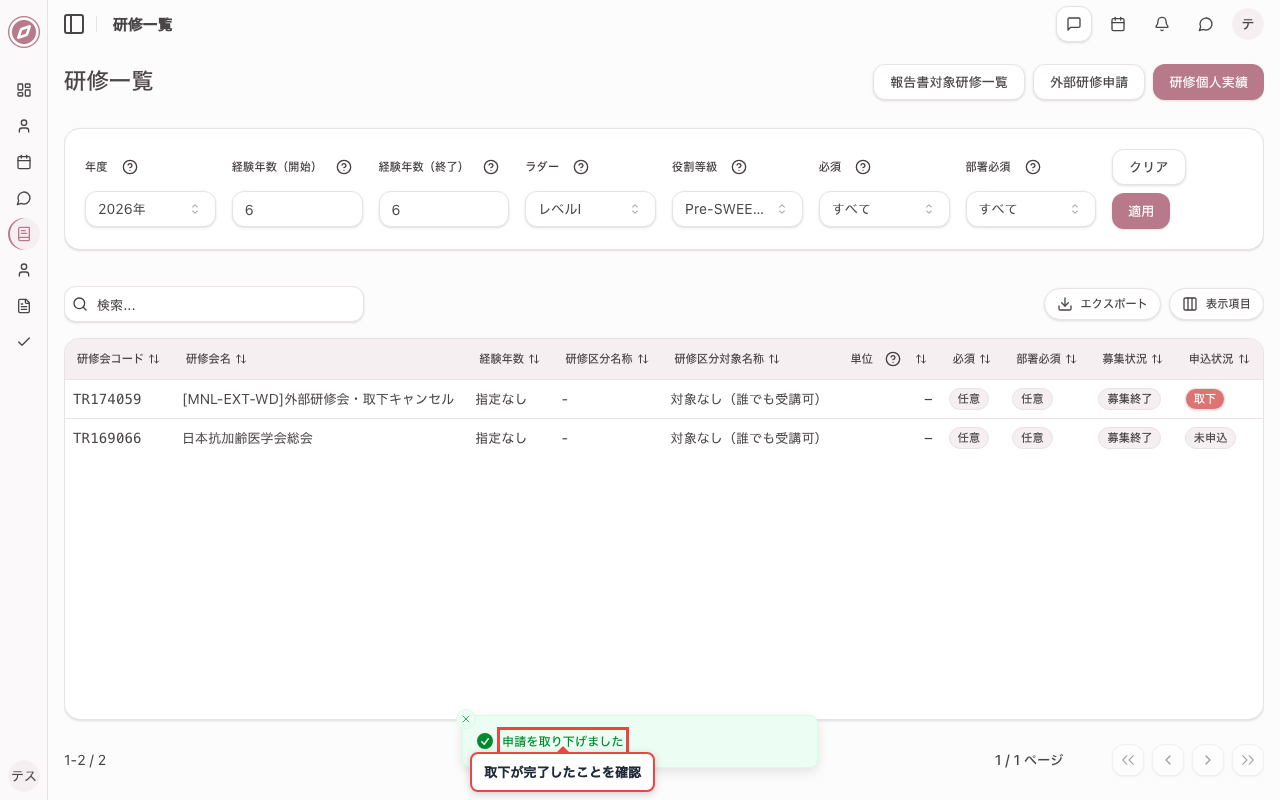1280x800 pixels.
Task: Click the 取下 status badge
Action: tap(1205, 399)
